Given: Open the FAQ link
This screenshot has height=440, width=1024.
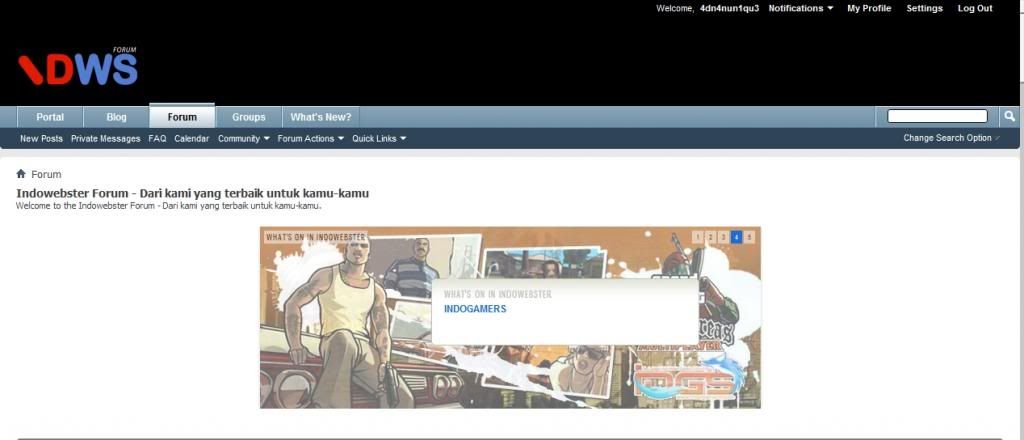Looking at the screenshot, I should click(157, 138).
